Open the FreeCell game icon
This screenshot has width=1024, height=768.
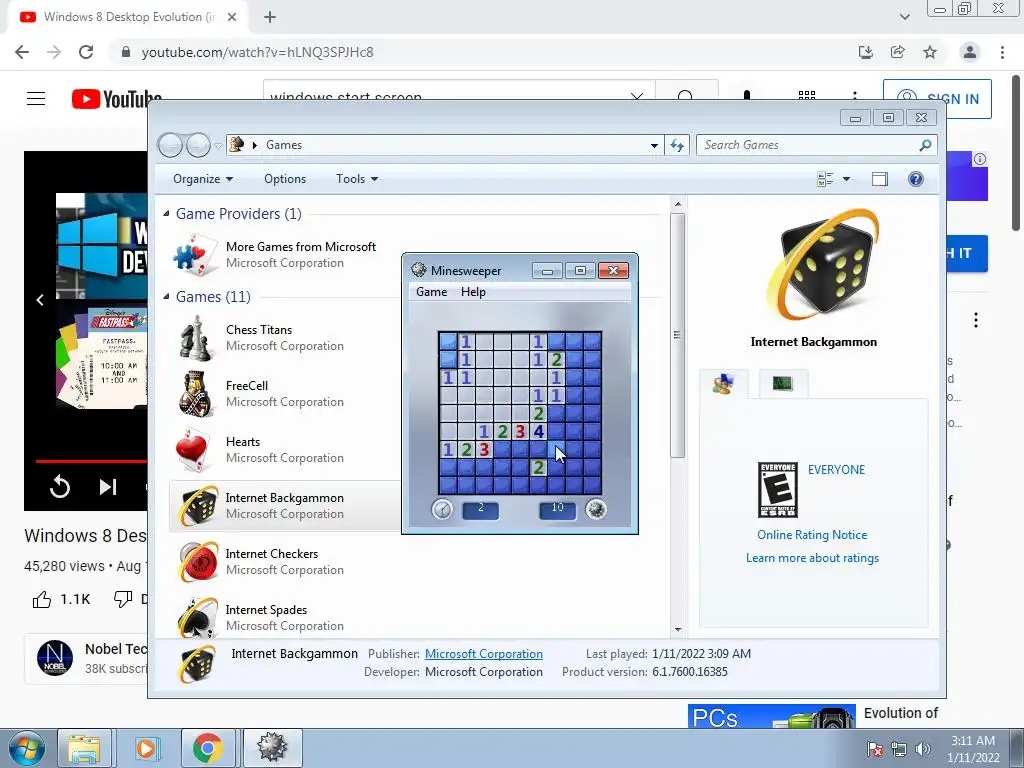point(197,394)
